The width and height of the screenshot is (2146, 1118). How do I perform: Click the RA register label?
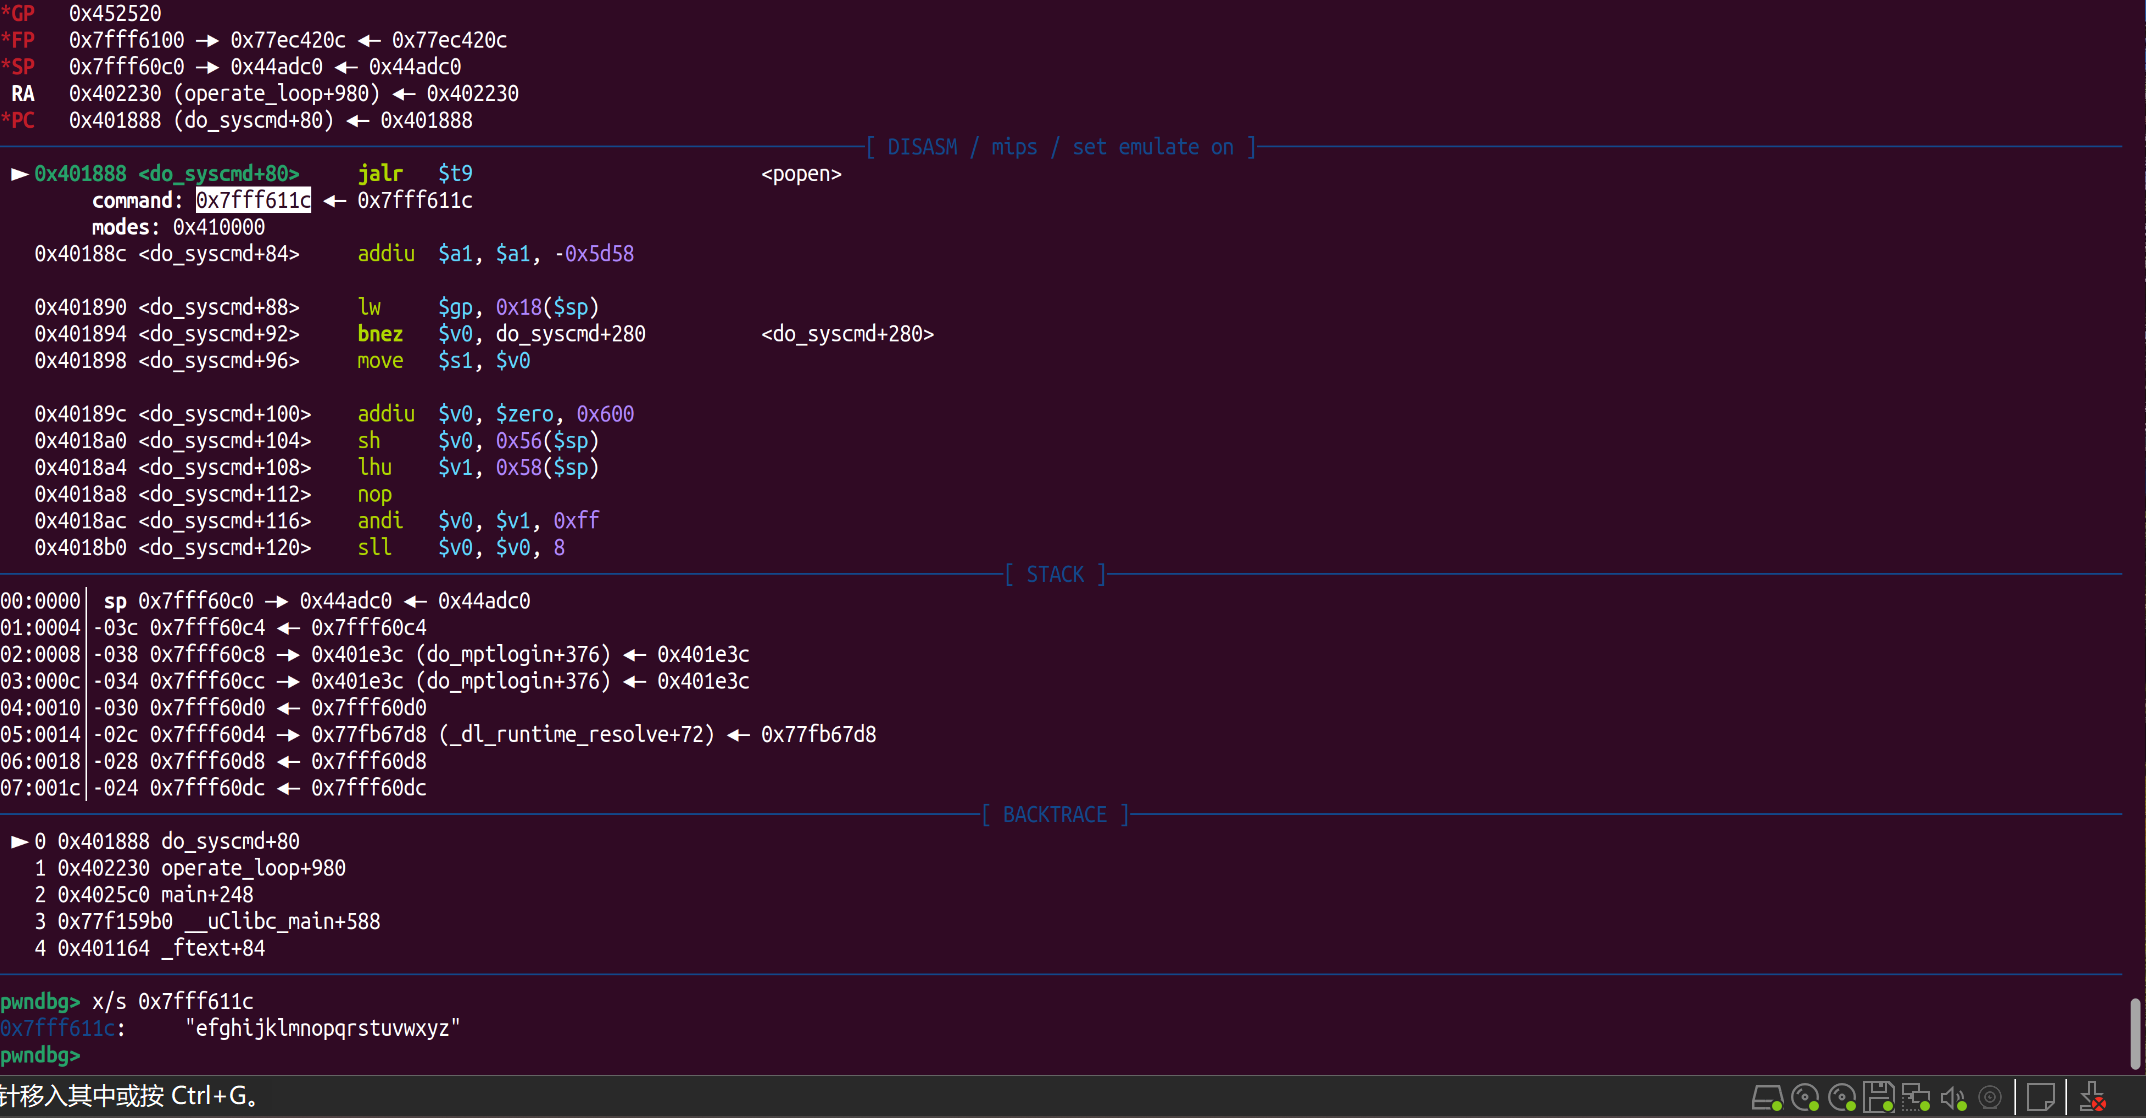[23, 93]
